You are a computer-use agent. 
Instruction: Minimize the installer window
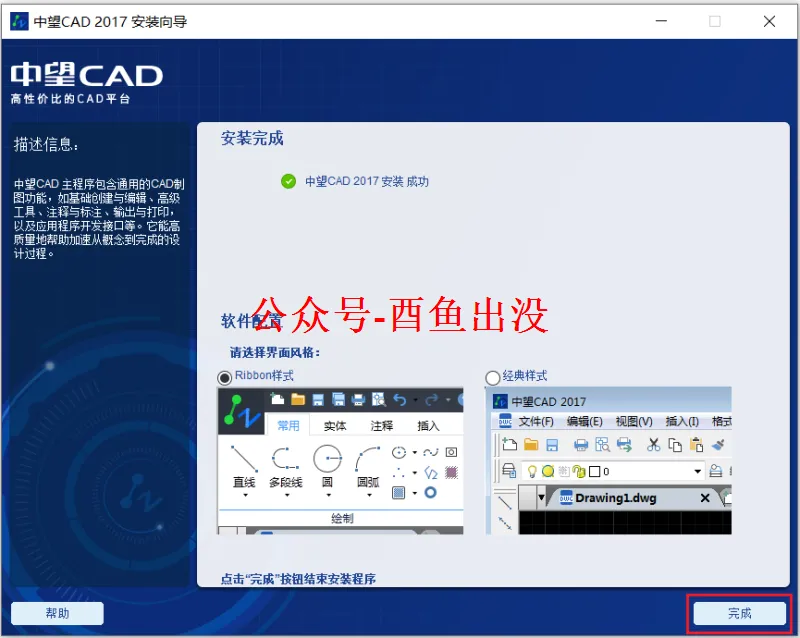[x=661, y=21]
